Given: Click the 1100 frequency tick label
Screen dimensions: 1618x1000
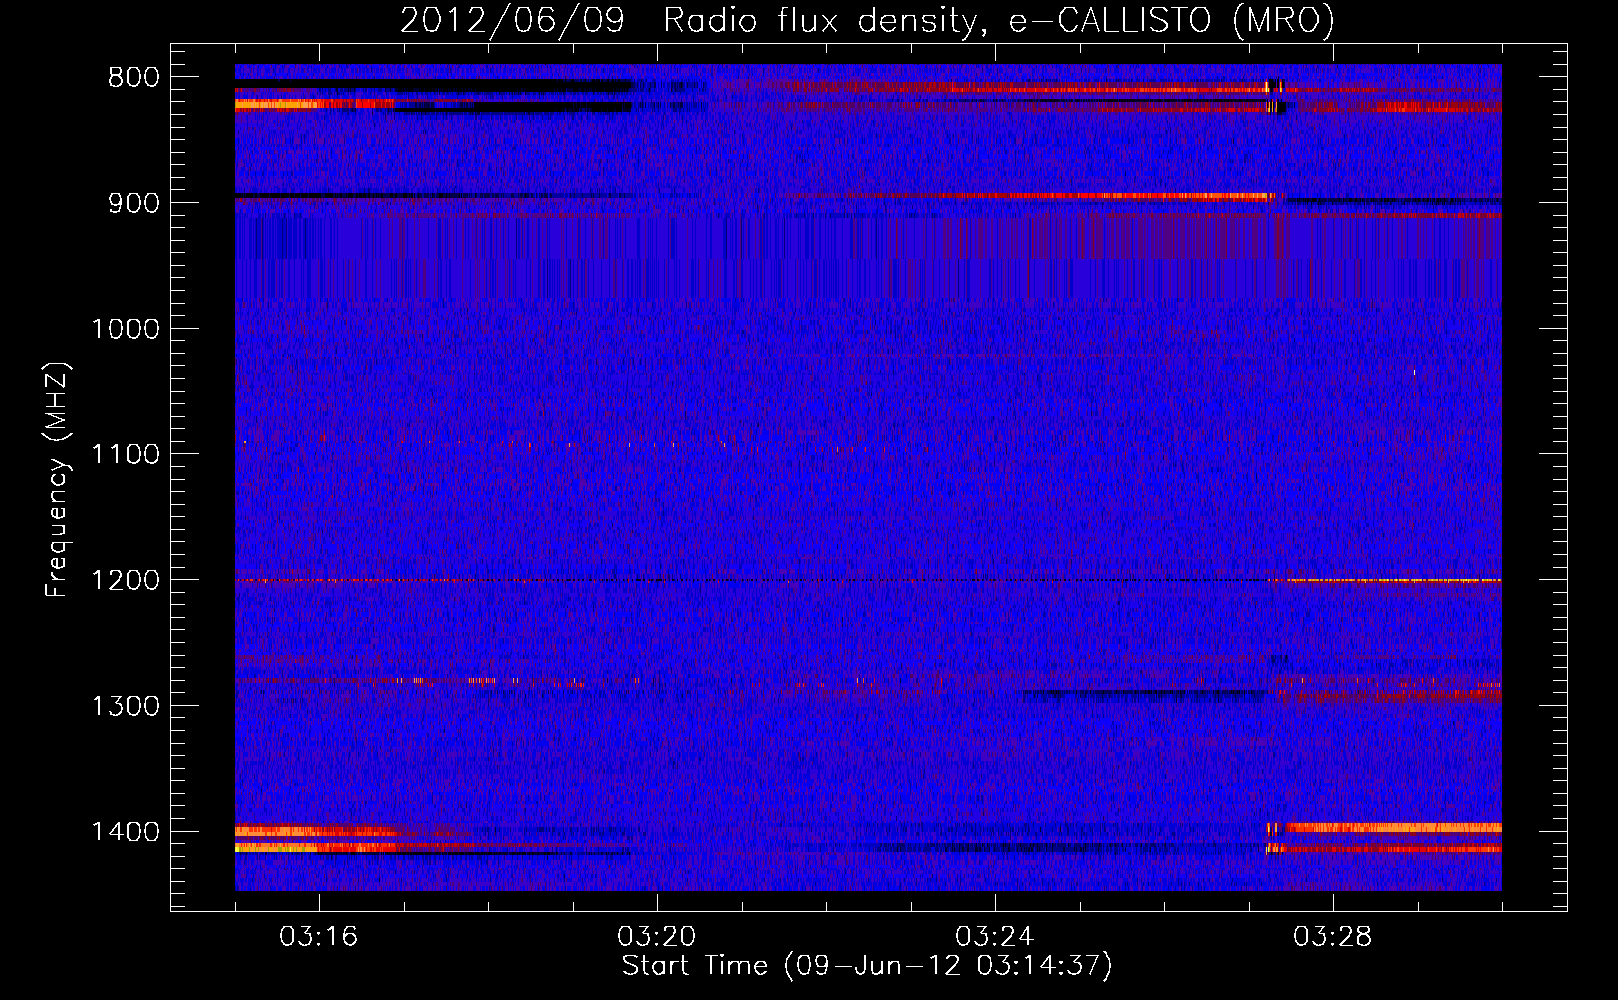Looking at the screenshot, I should 125,455.
